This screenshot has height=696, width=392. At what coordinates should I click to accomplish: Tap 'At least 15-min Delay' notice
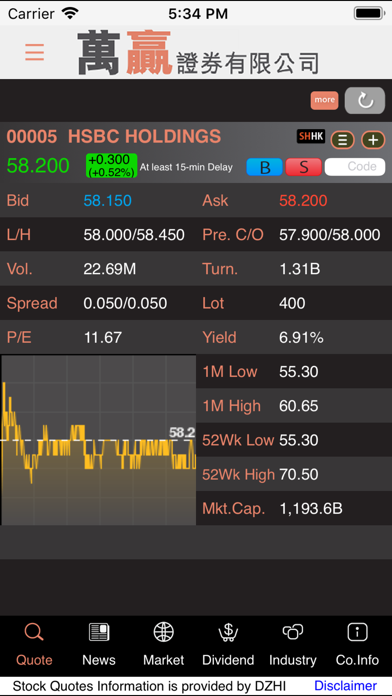(186, 167)
